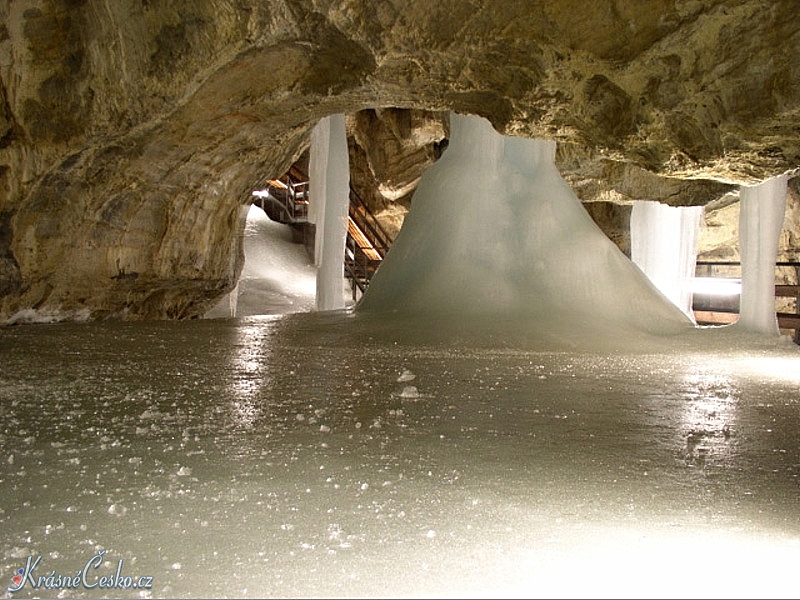
Task: Click the wooden staircase railing
Action: pos(364,240)
